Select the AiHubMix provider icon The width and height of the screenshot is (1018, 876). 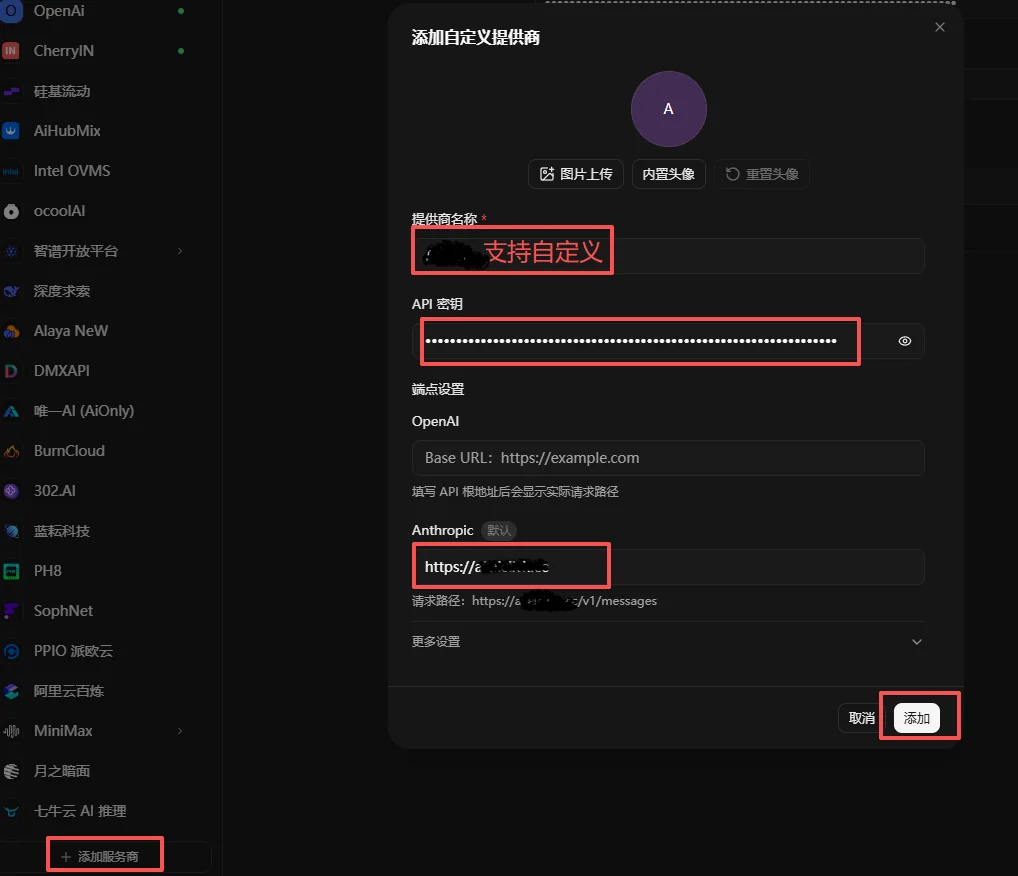point(11,131)
